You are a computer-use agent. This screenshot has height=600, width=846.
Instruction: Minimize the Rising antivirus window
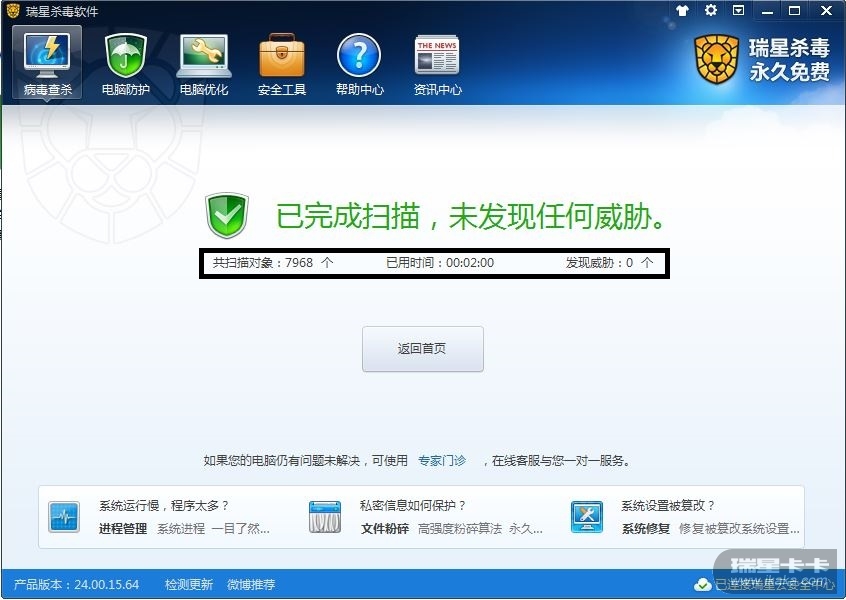point(767,11)
